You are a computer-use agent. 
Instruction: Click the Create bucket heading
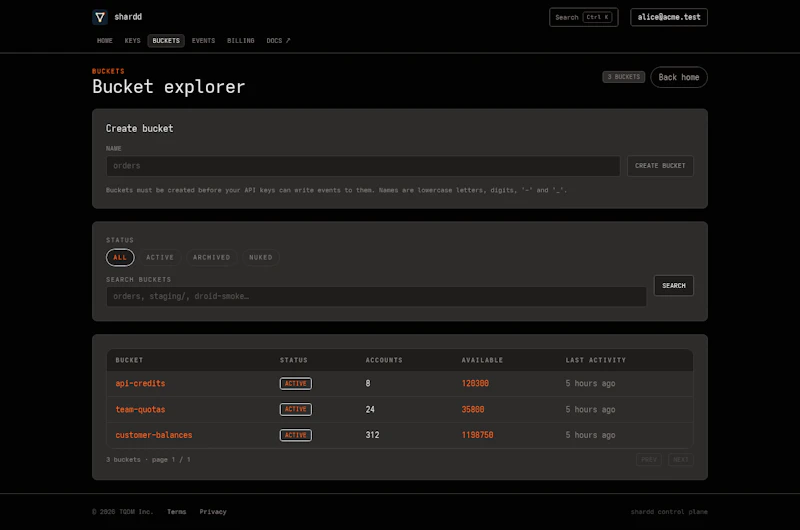(x=139, y=129)
